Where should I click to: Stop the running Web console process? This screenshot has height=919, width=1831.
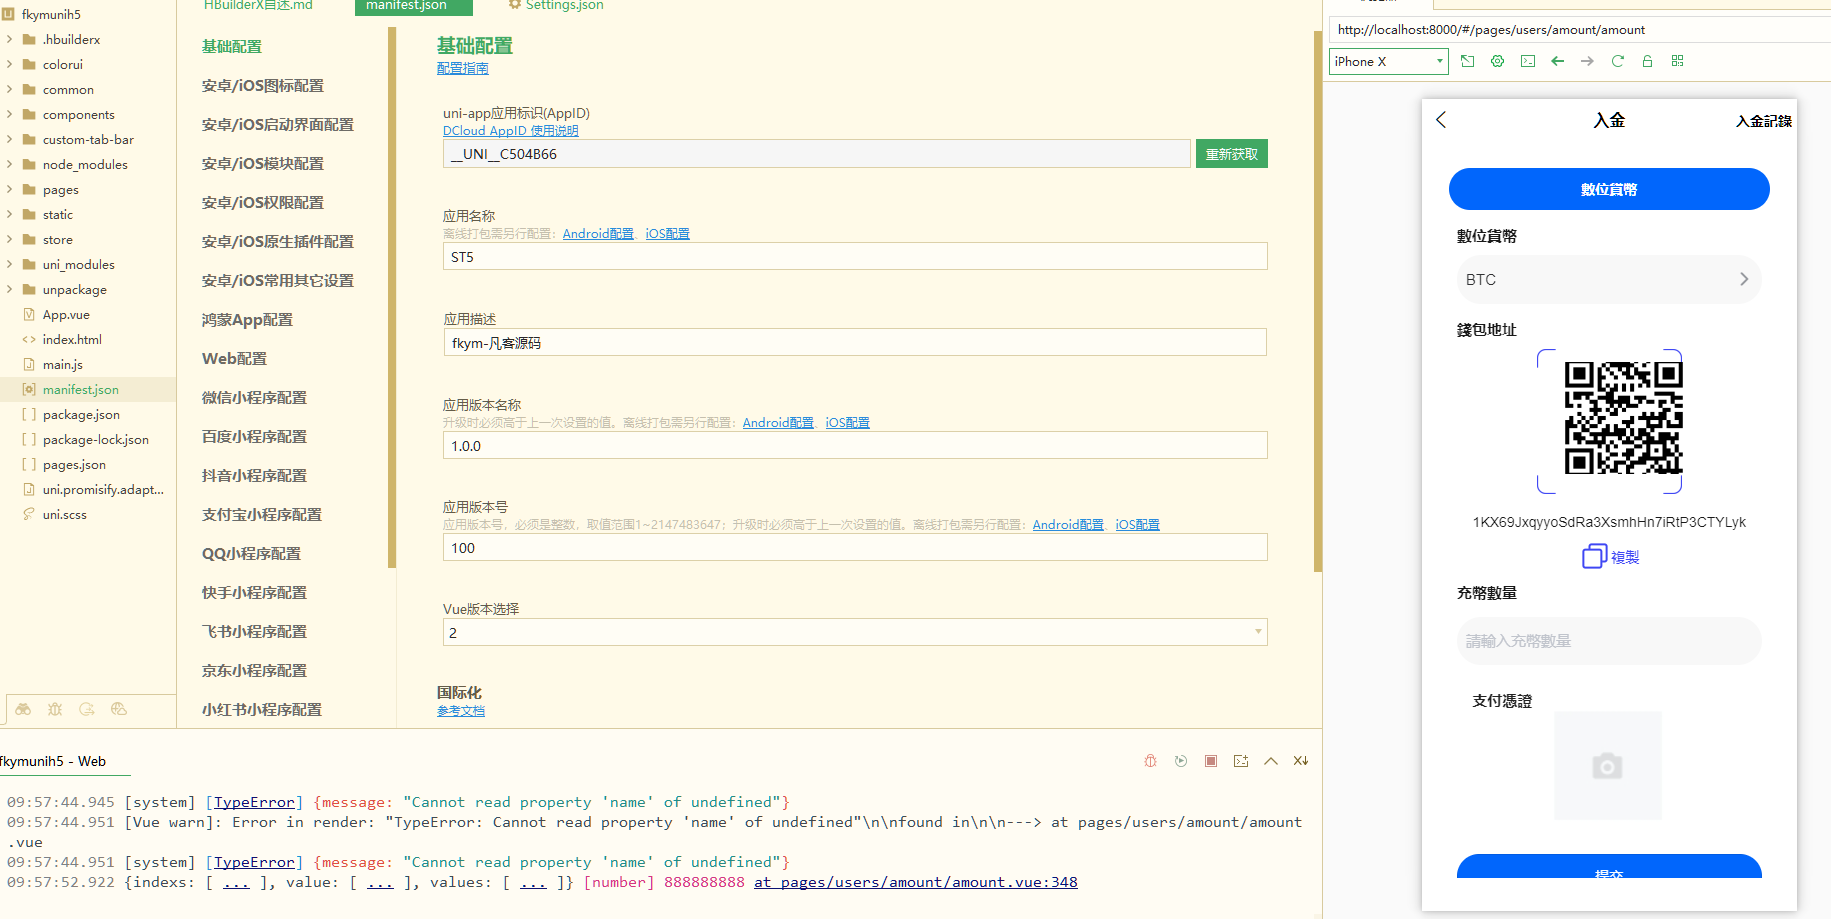point(1210,761)
